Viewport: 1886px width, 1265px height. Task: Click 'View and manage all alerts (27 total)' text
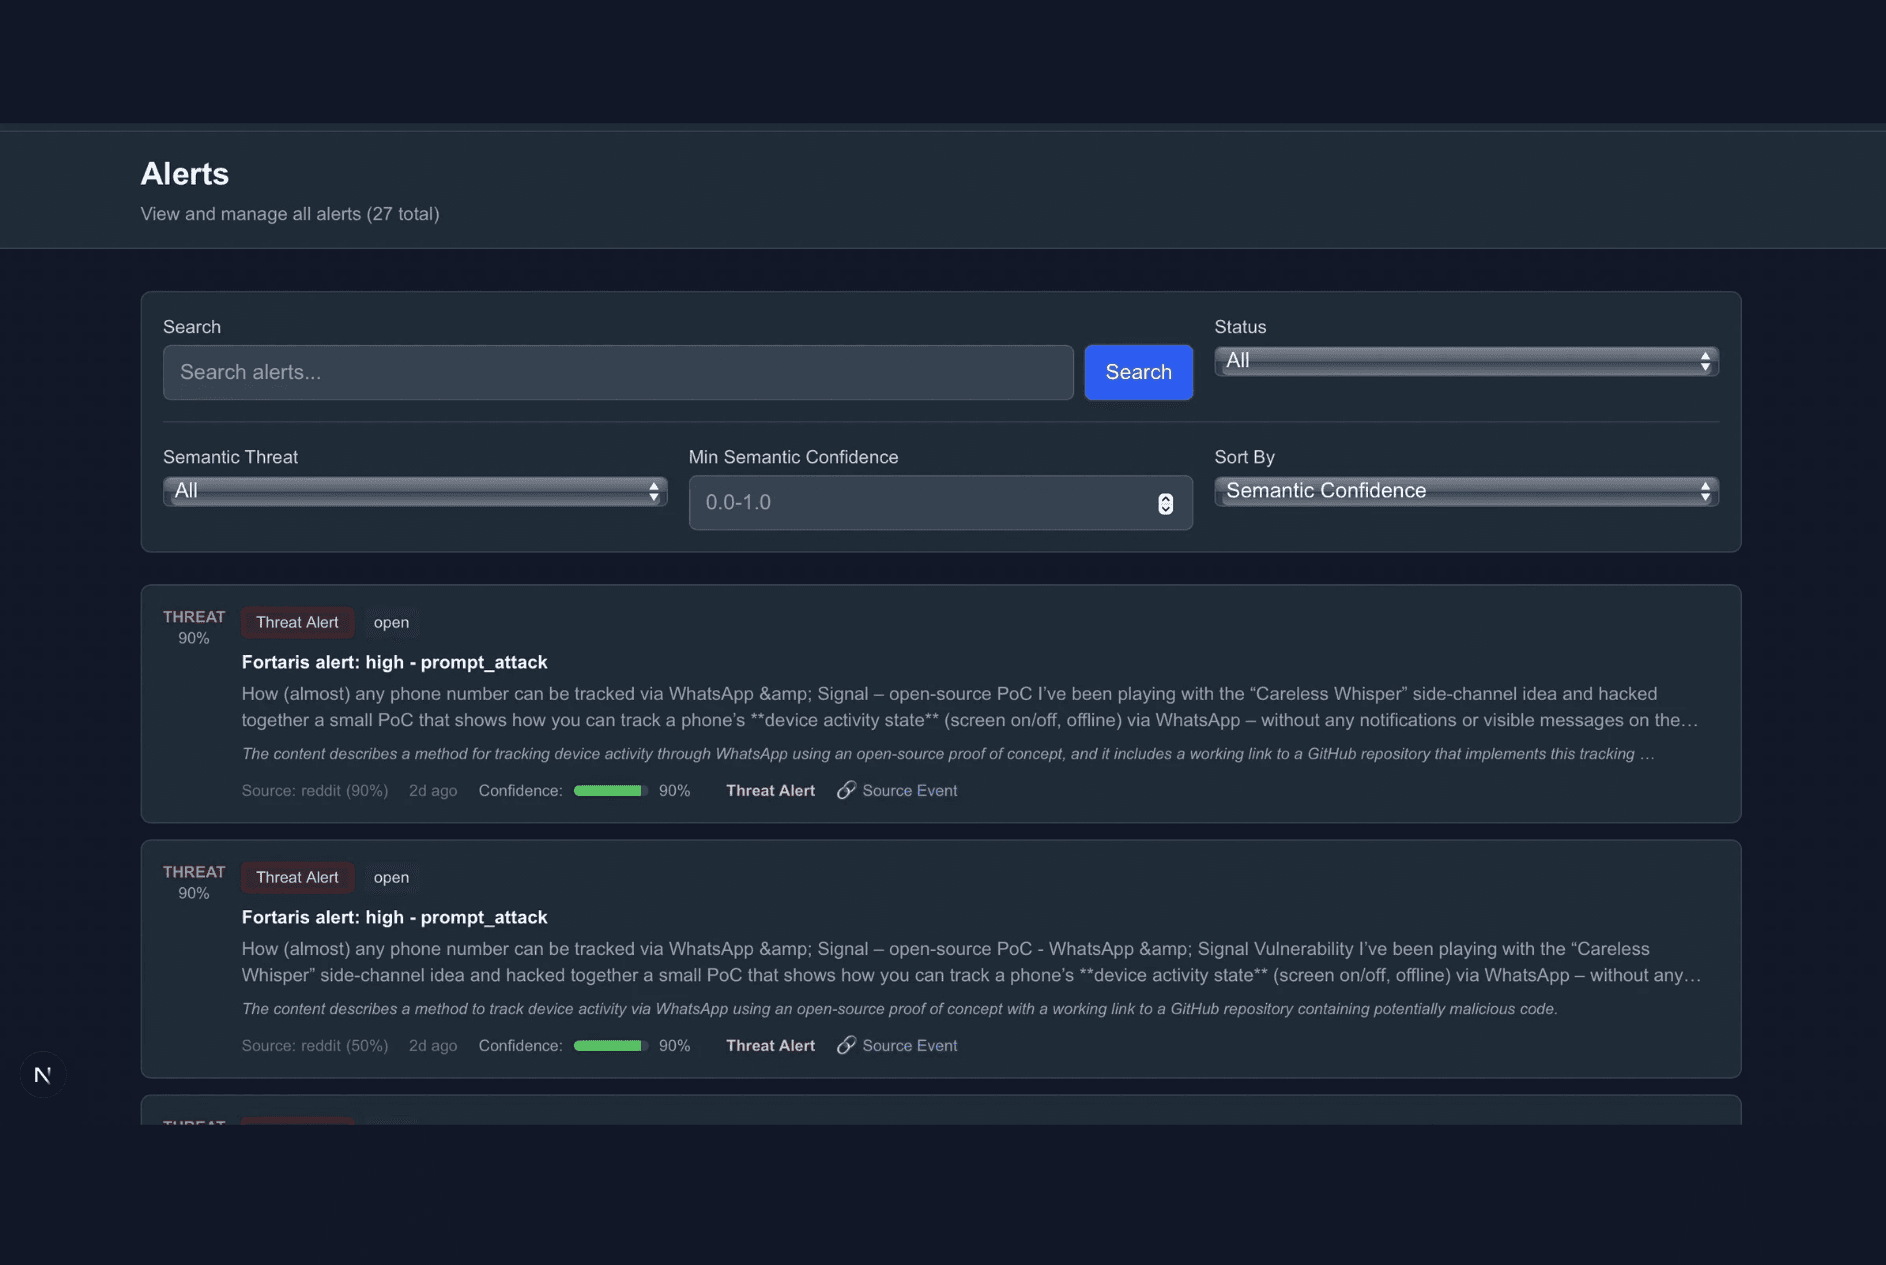290,214
